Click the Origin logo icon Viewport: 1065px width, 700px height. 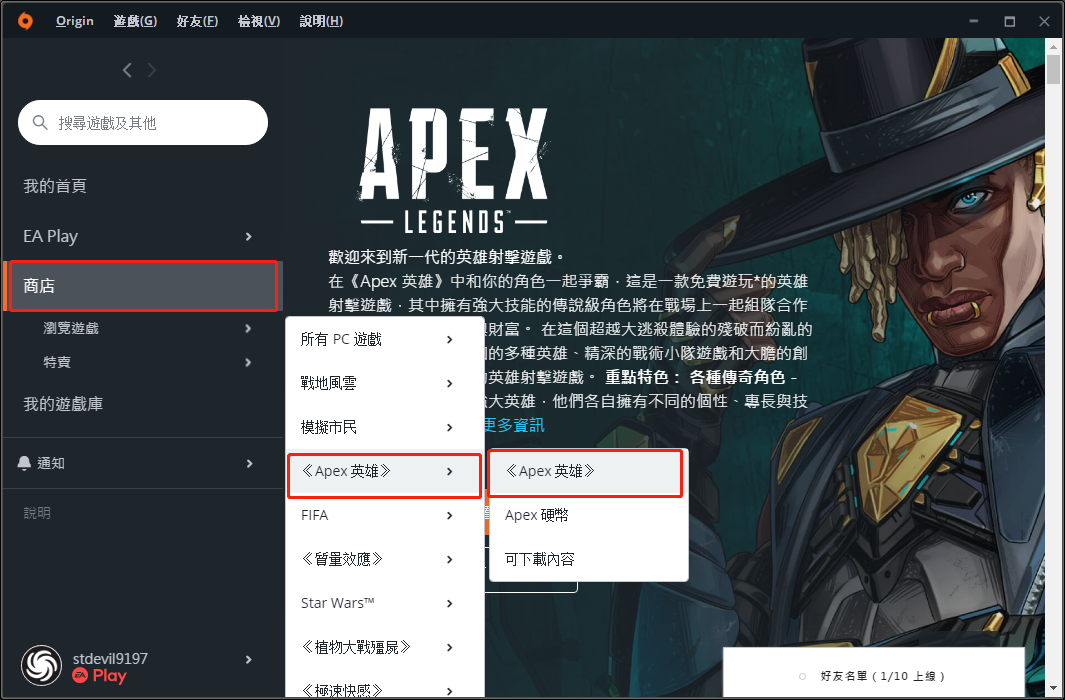click(x=25, y=21)
